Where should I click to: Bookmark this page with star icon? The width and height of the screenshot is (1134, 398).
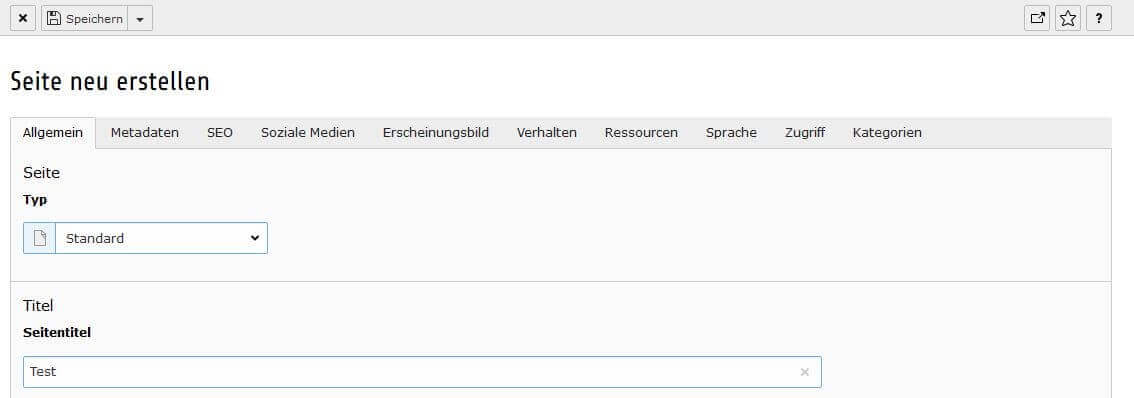[1068, 19]
